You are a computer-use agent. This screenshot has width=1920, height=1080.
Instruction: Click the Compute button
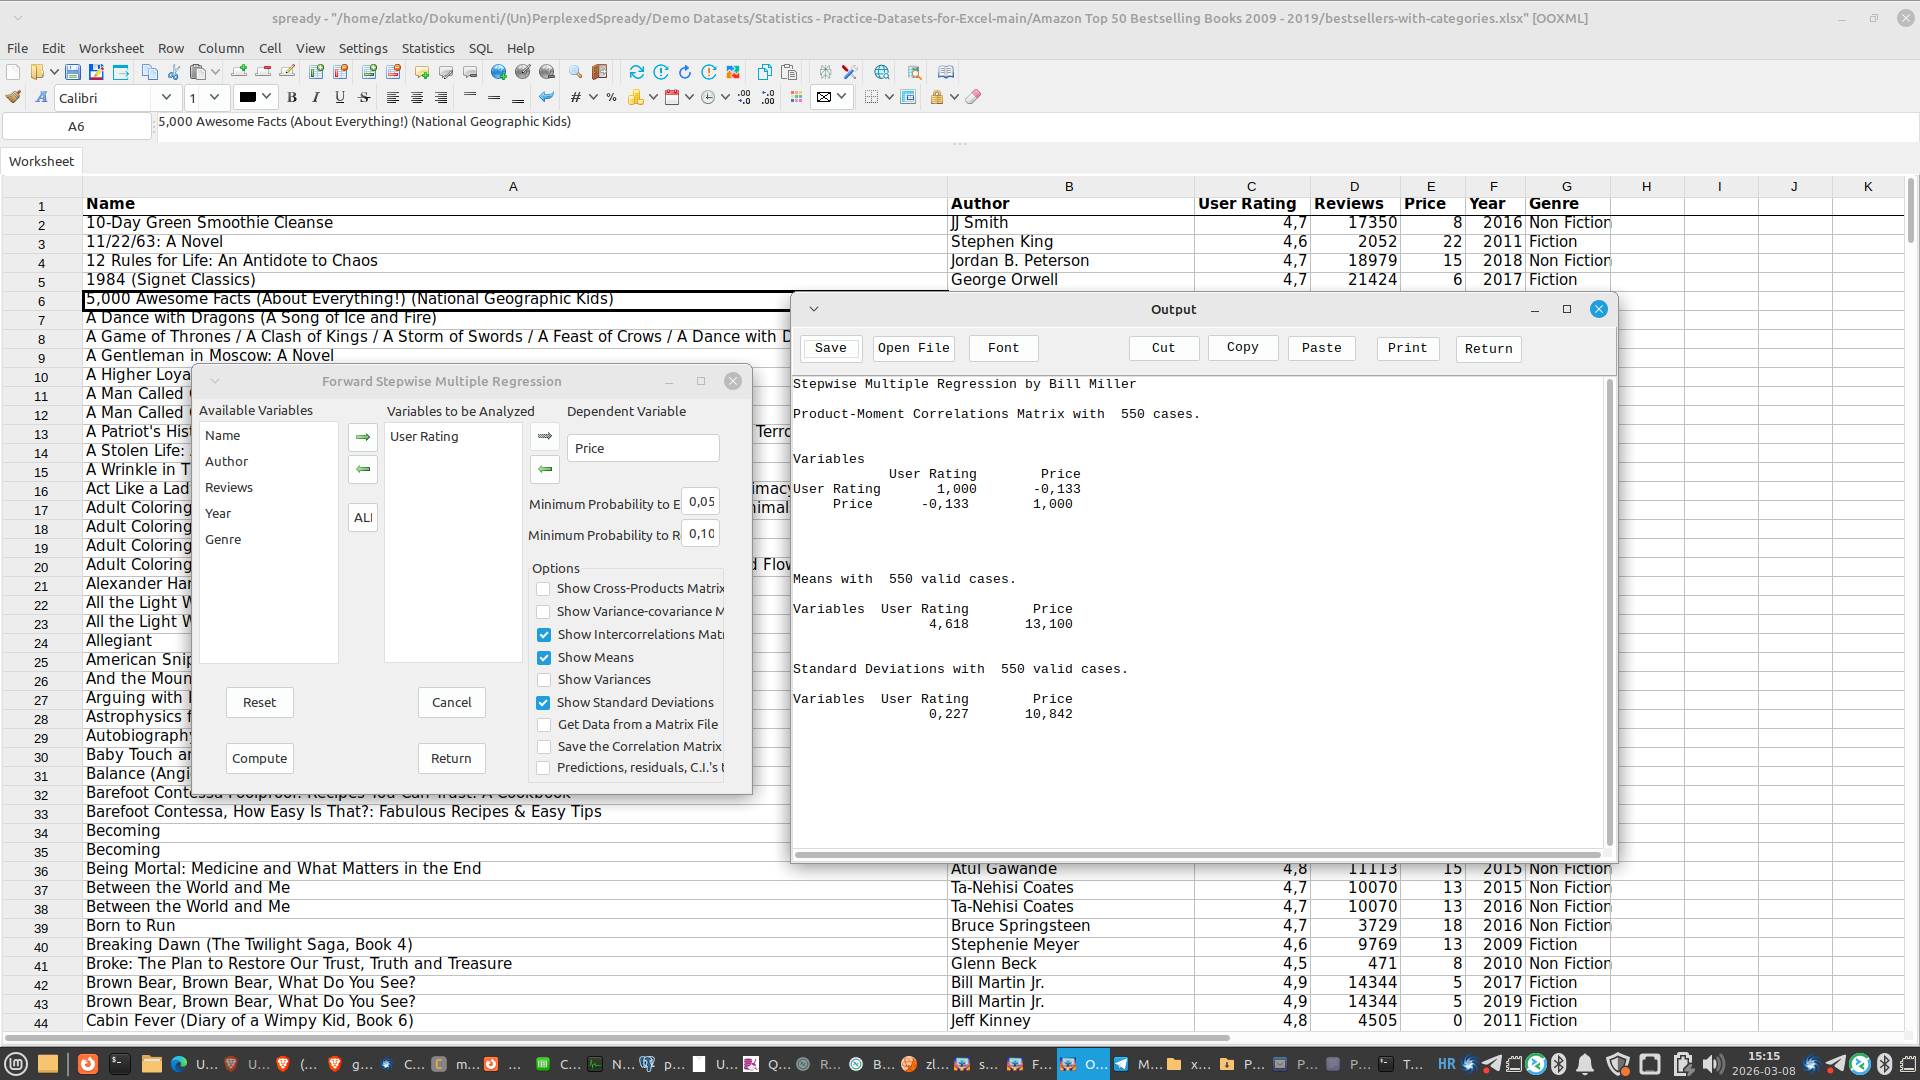point(259,758)
